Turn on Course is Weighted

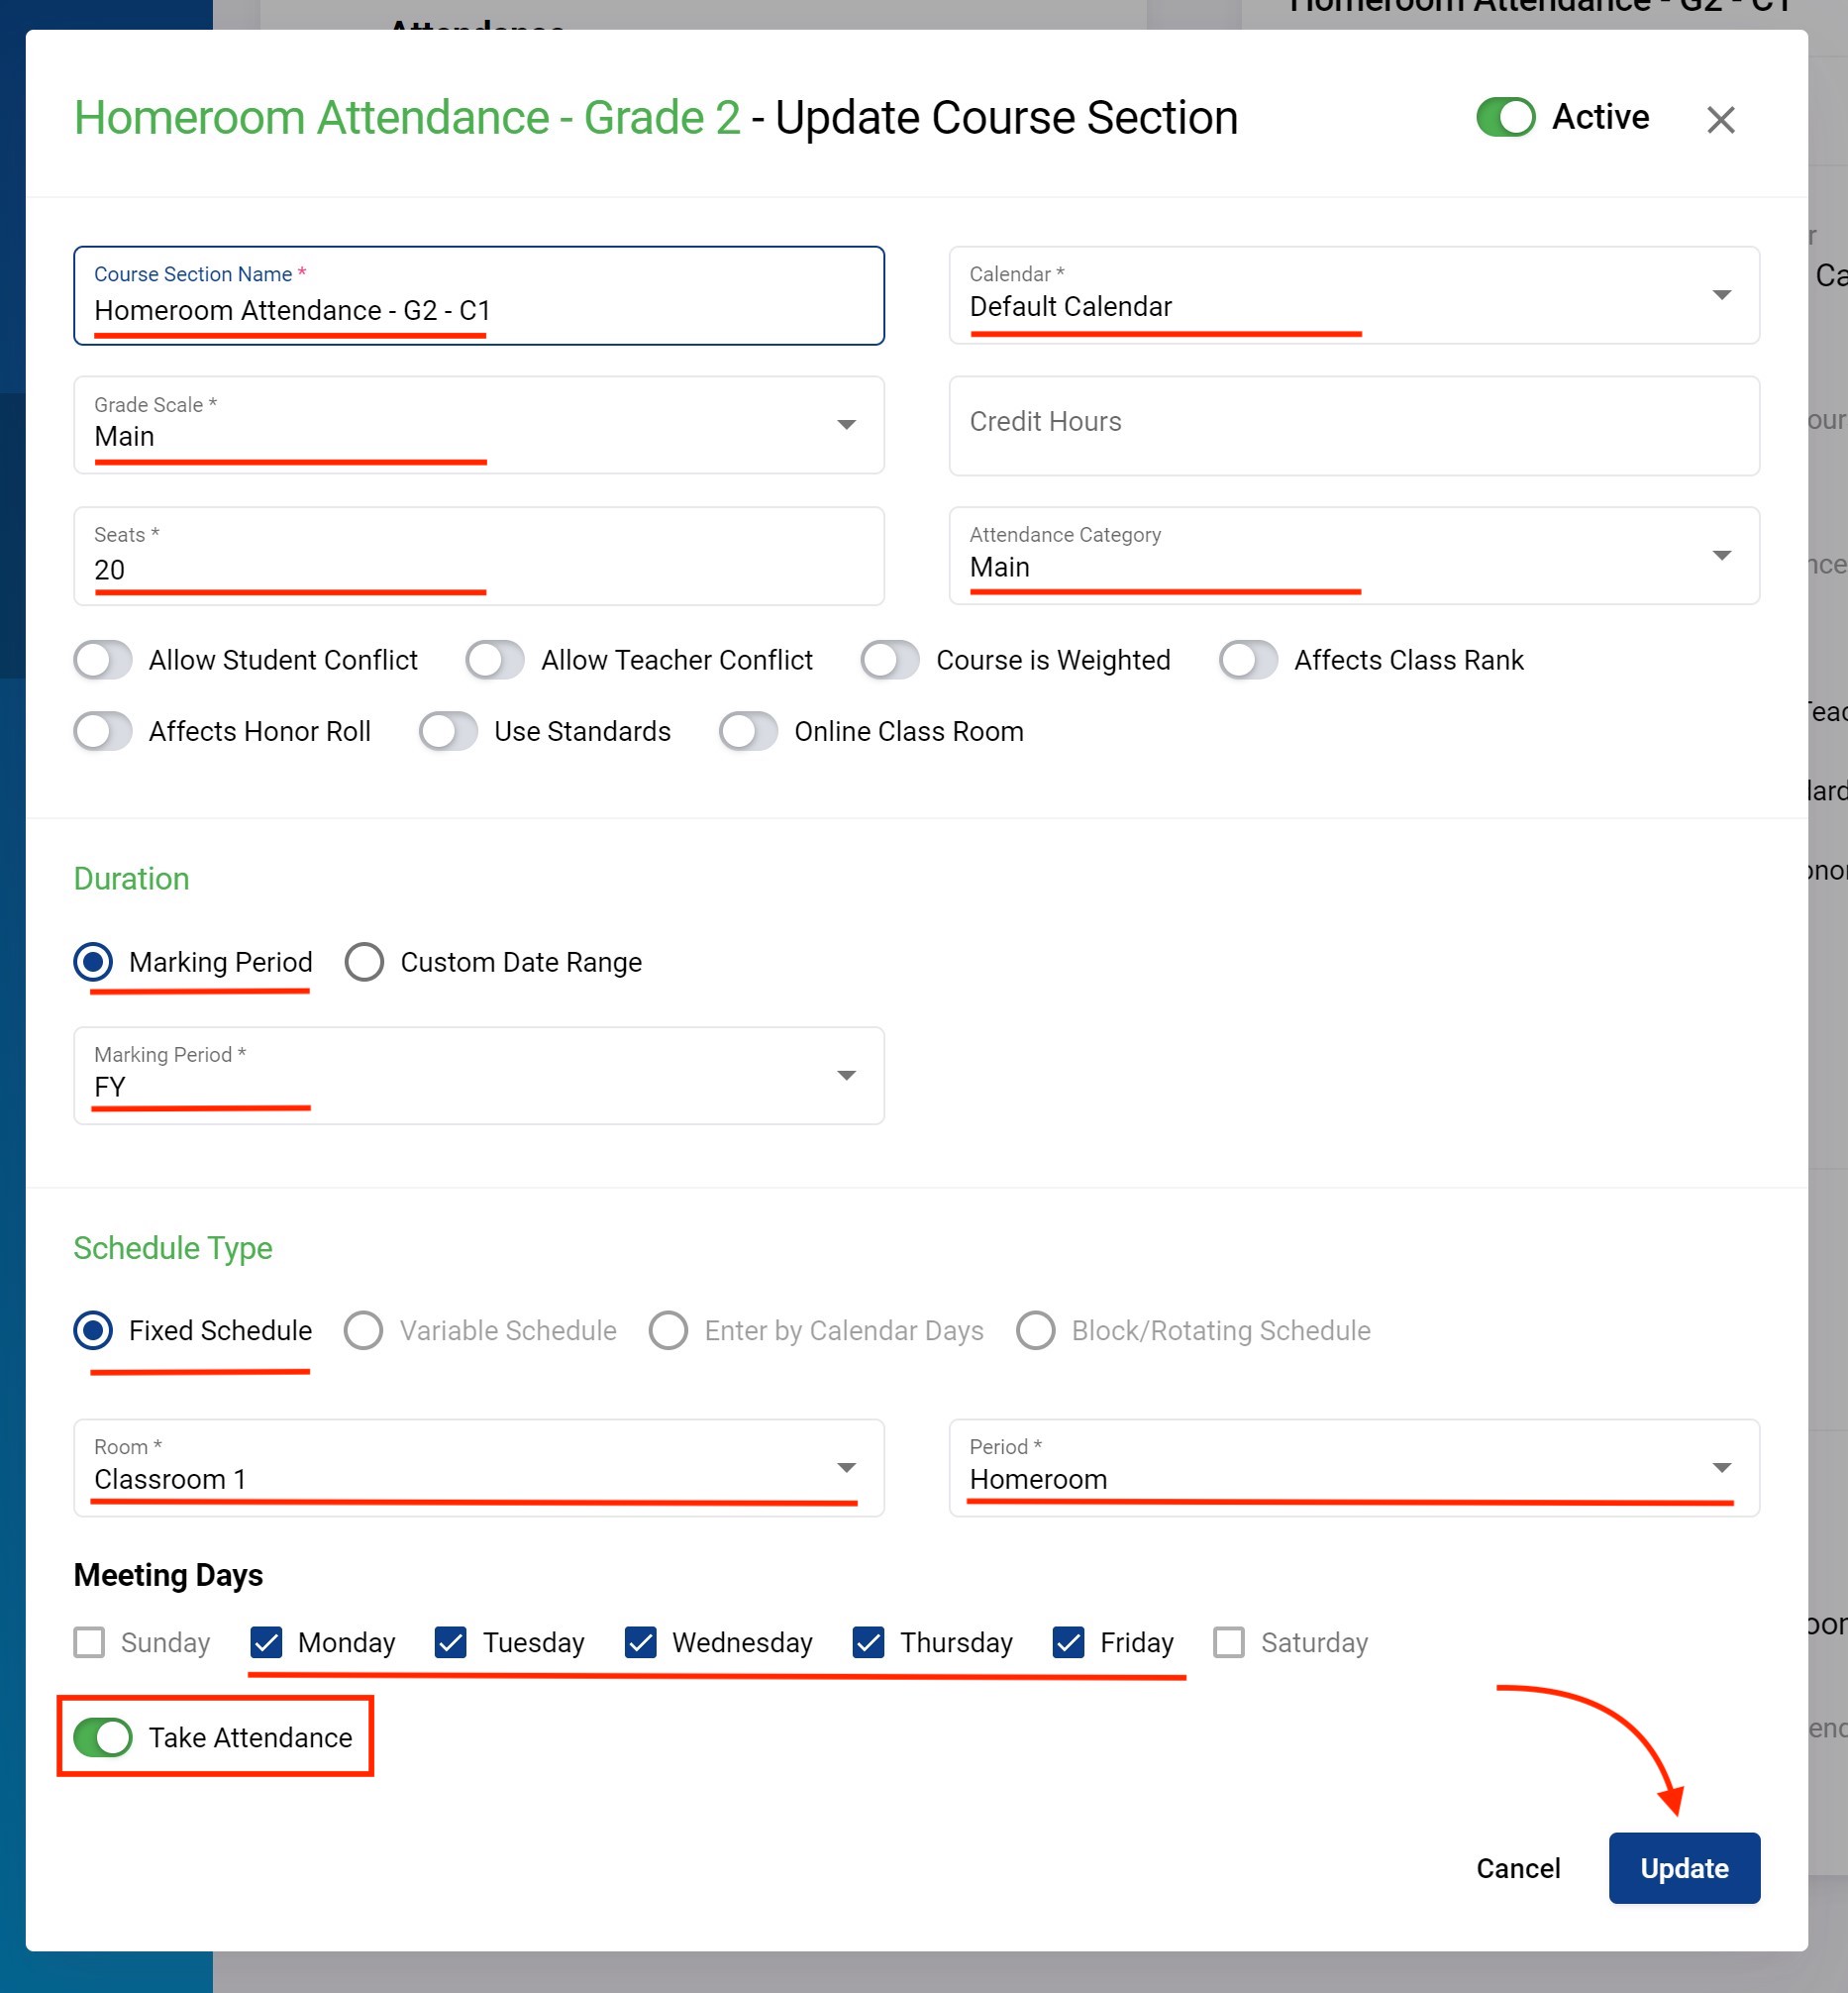[x=890, y=660]
